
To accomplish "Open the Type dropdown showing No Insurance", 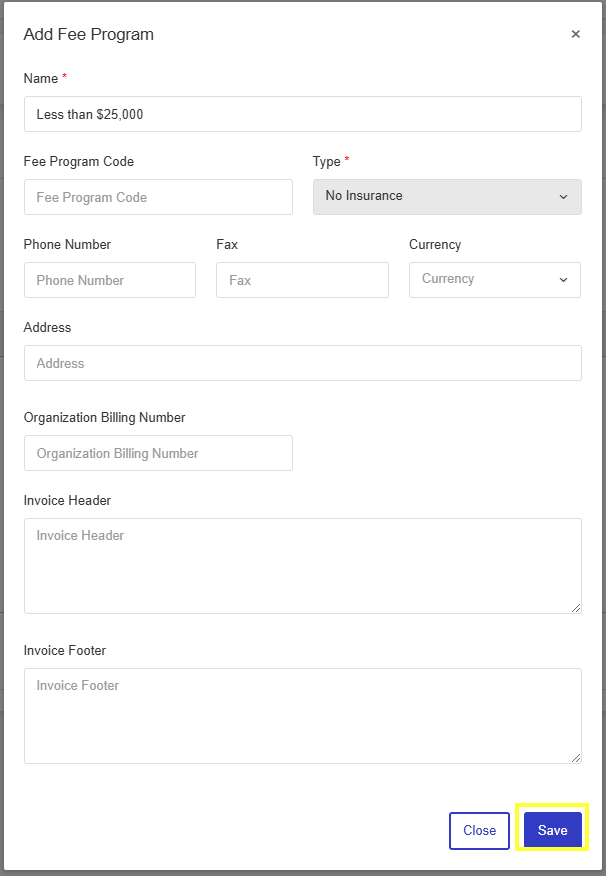I will (447, 197).
